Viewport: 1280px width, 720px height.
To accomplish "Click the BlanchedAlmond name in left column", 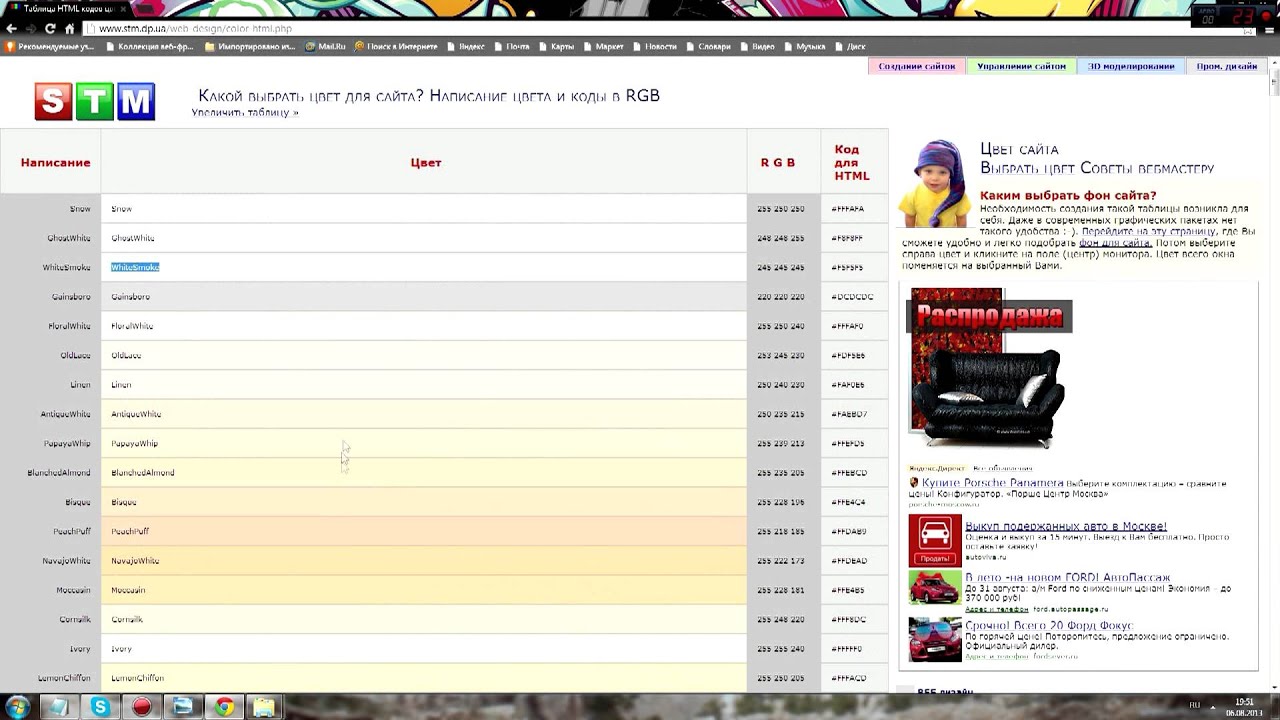I will click(59, 473).
